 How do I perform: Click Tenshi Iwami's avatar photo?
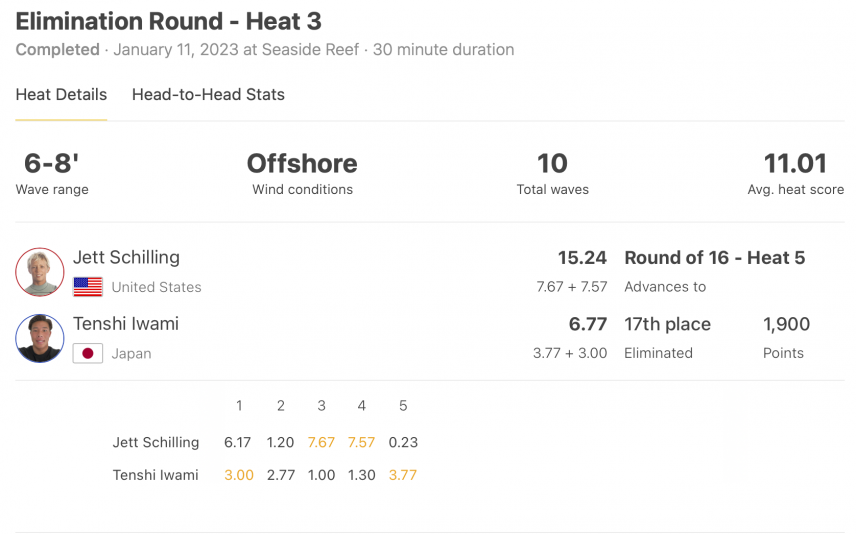(40, 339)
